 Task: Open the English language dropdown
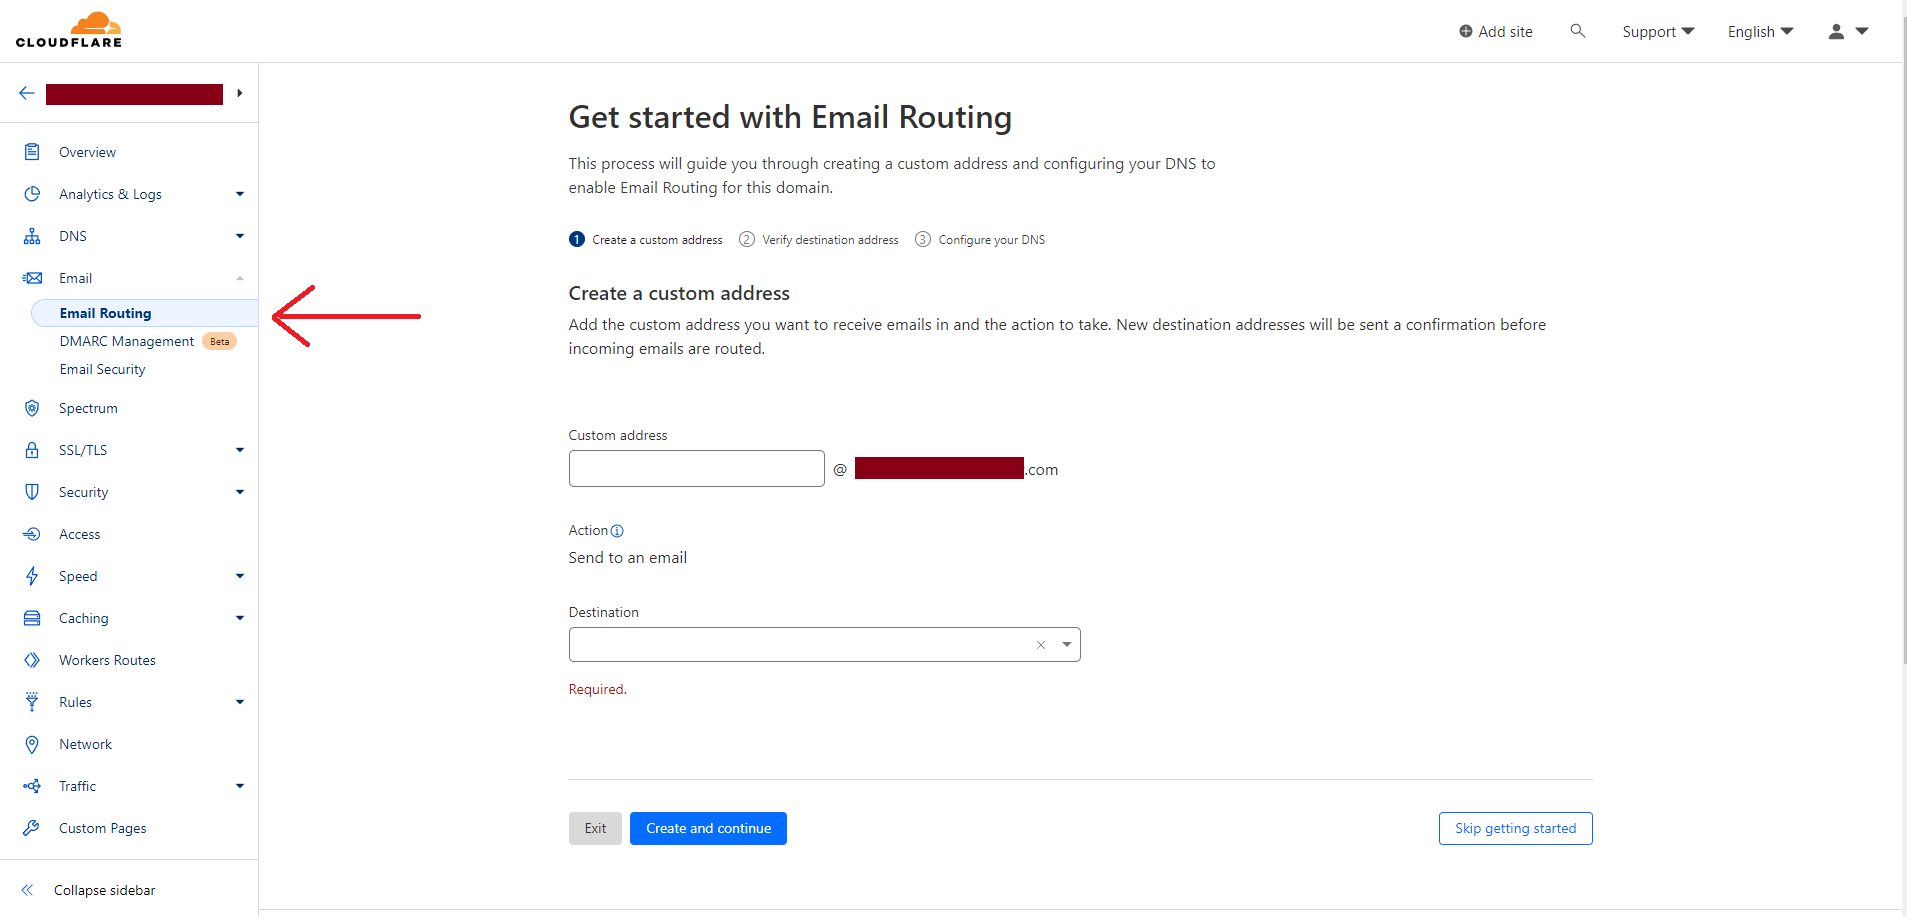pyautogui.click(x=1758, y=31)
